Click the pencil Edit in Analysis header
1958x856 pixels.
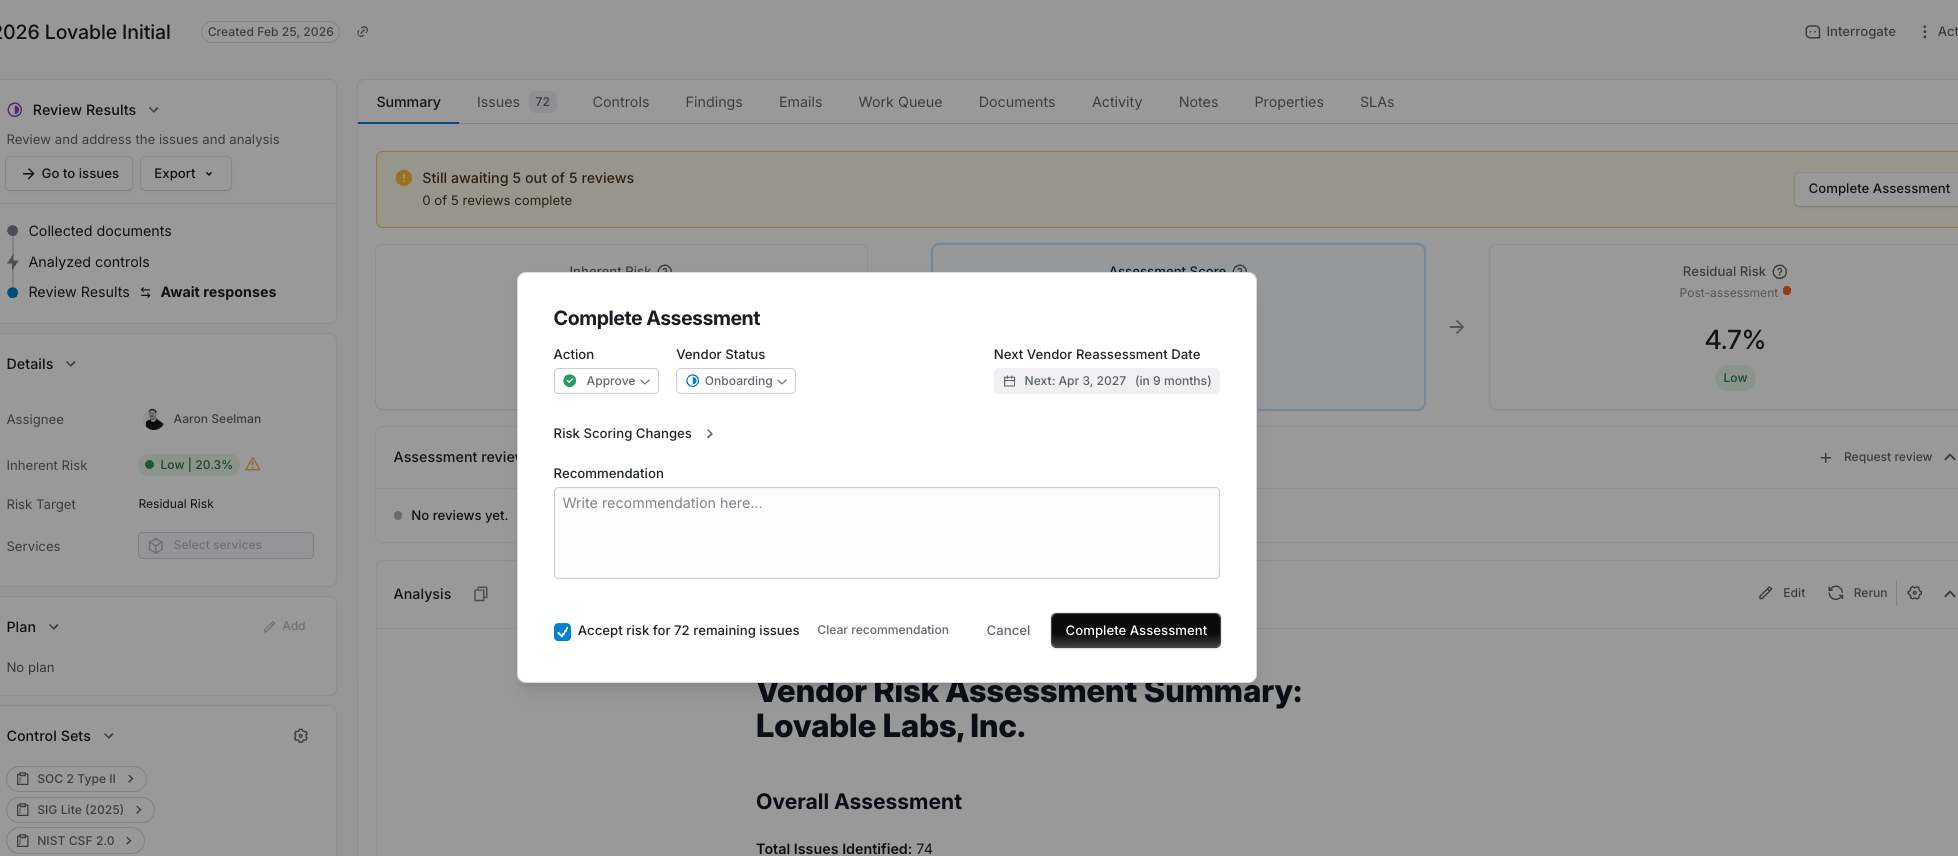point(1782,593)
